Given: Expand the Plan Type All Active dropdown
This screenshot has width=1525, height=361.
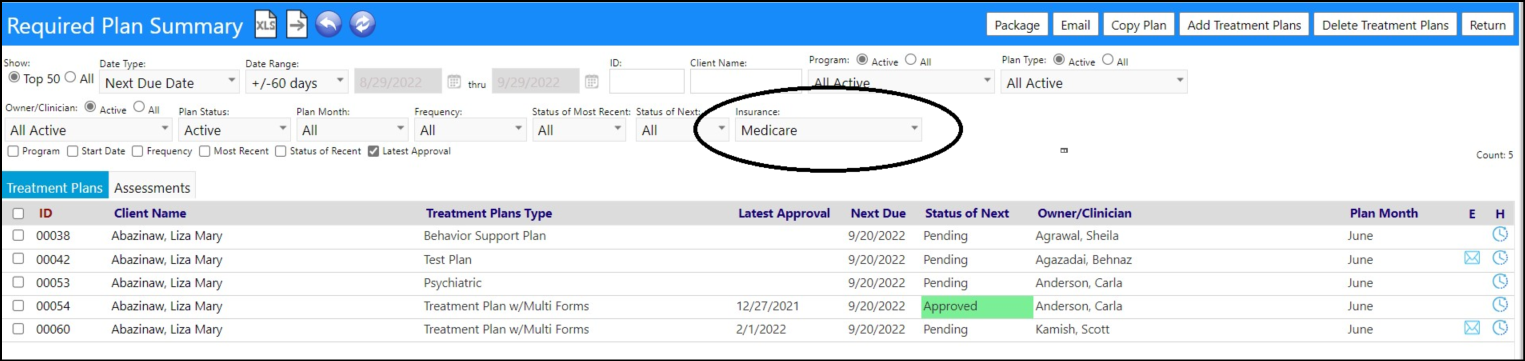Looking at the screenshot, I should tap(1094, 83).
